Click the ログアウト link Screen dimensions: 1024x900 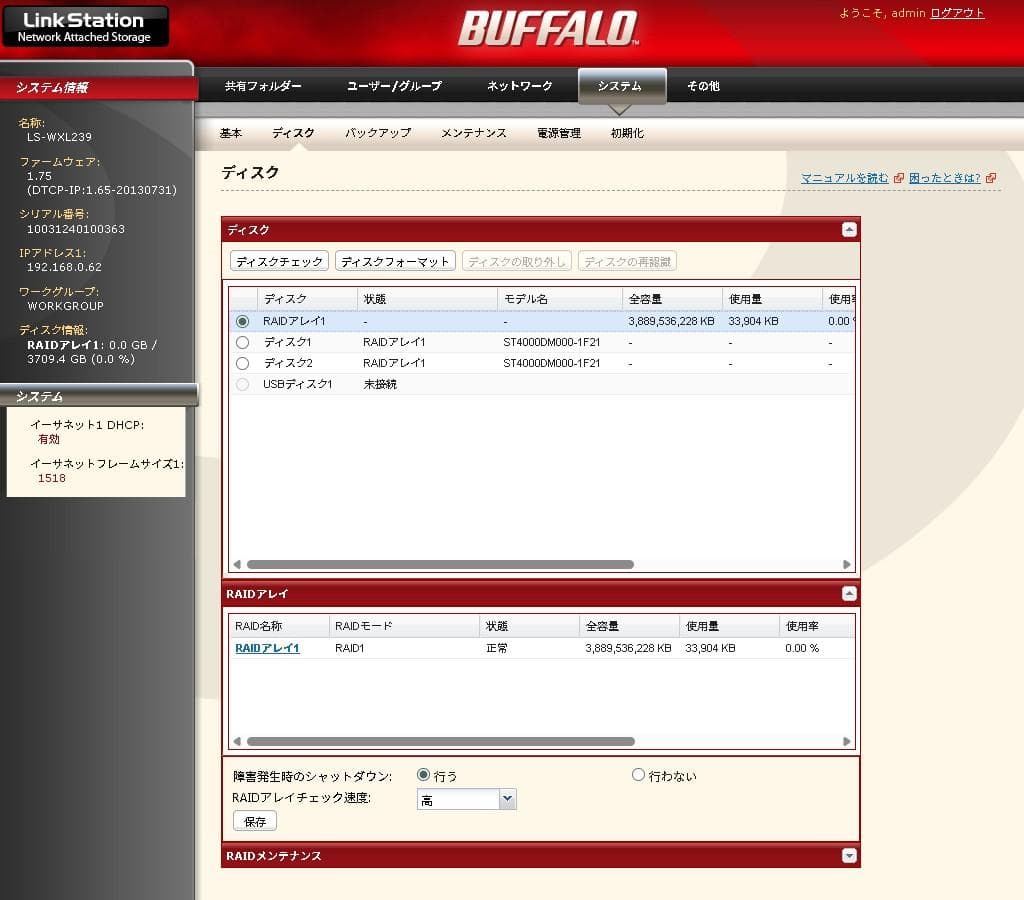coord(957,13)
